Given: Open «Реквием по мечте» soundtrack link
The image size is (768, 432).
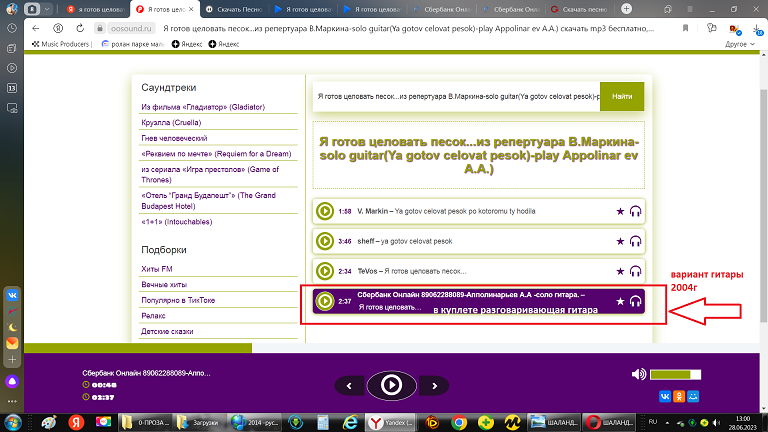Looking at the screenshot, I should (x=216, y=154).
